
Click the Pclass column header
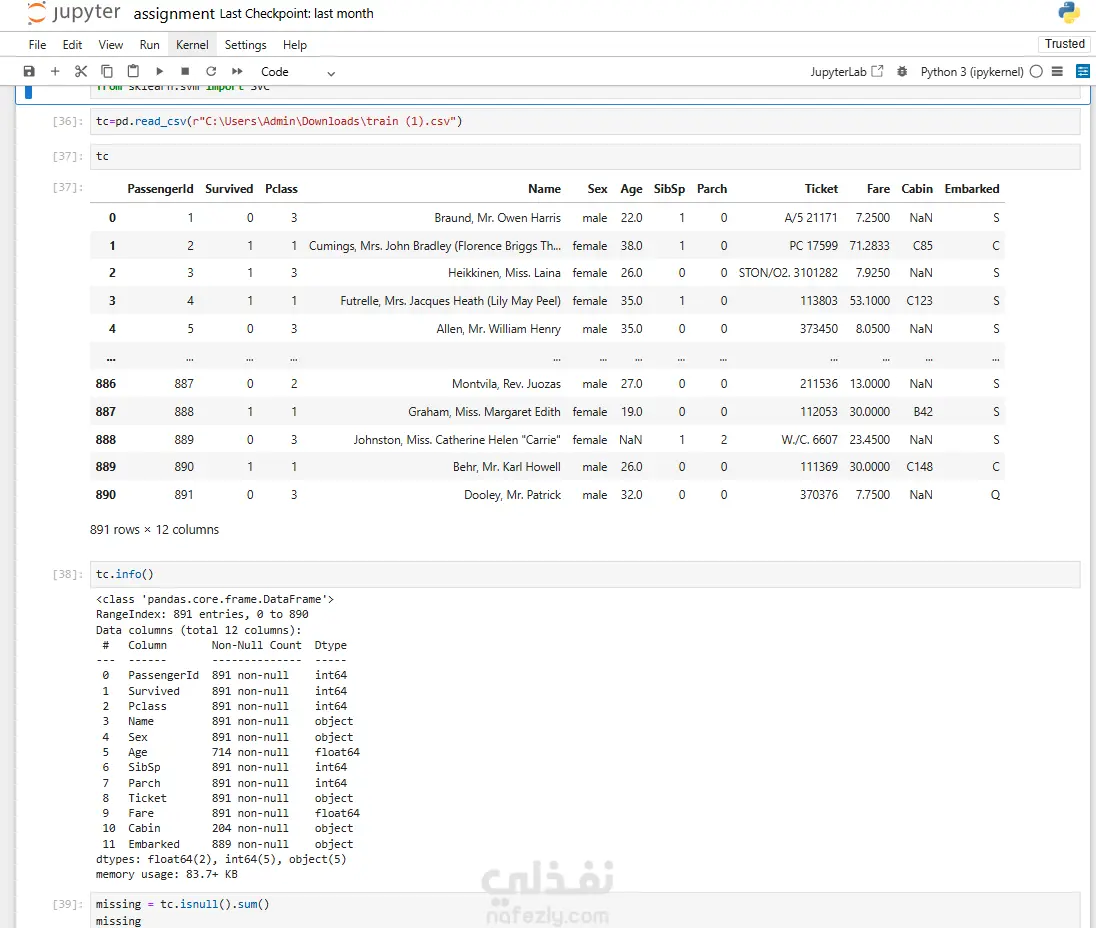pos(281,189)
